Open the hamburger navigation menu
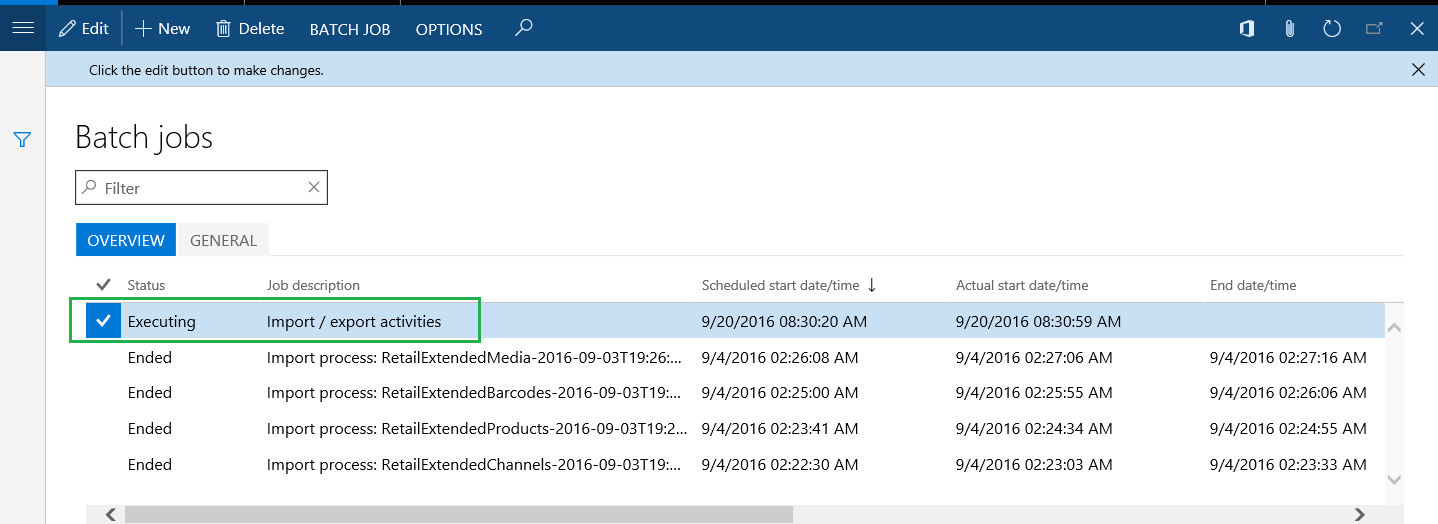This screenshot has height=524, width=1438. click(x=22, y=28)
